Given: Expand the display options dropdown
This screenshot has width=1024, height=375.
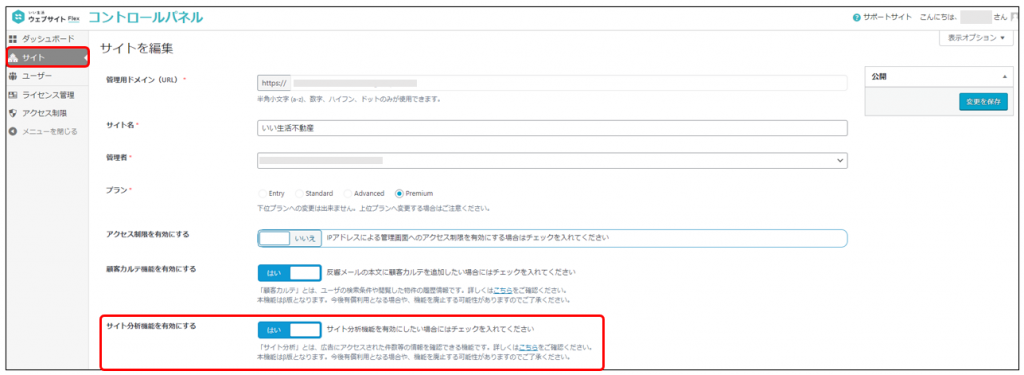Looking at the screenshot, I should 977,39.
